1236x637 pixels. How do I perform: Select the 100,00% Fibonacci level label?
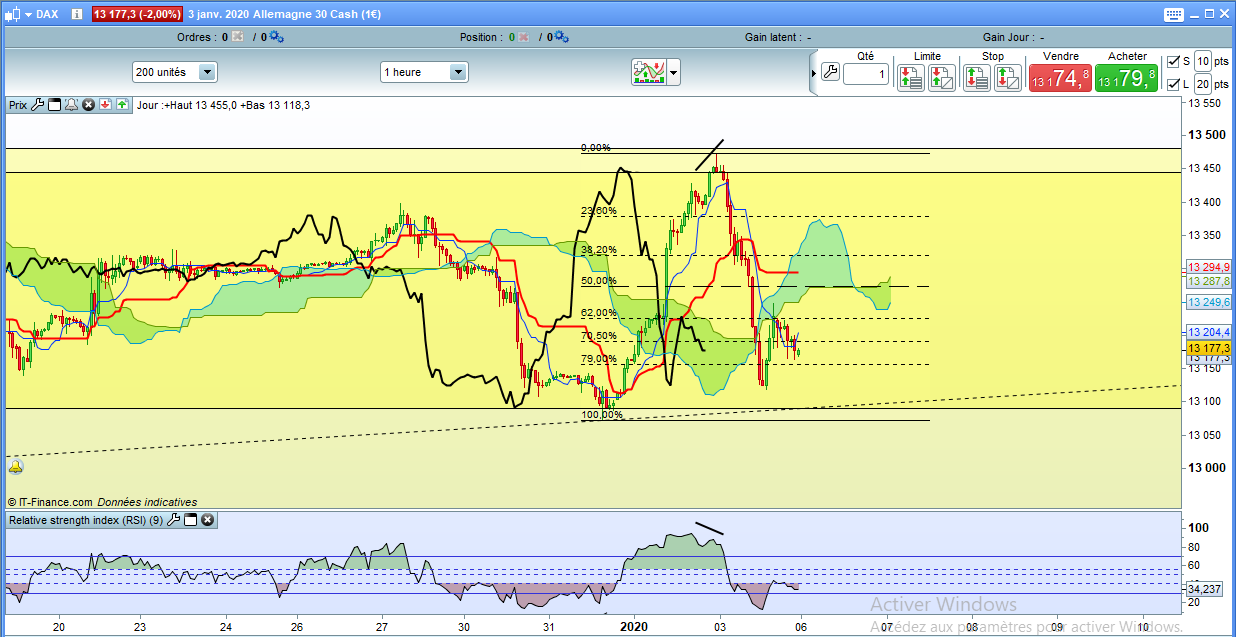(x=602, y=414)
